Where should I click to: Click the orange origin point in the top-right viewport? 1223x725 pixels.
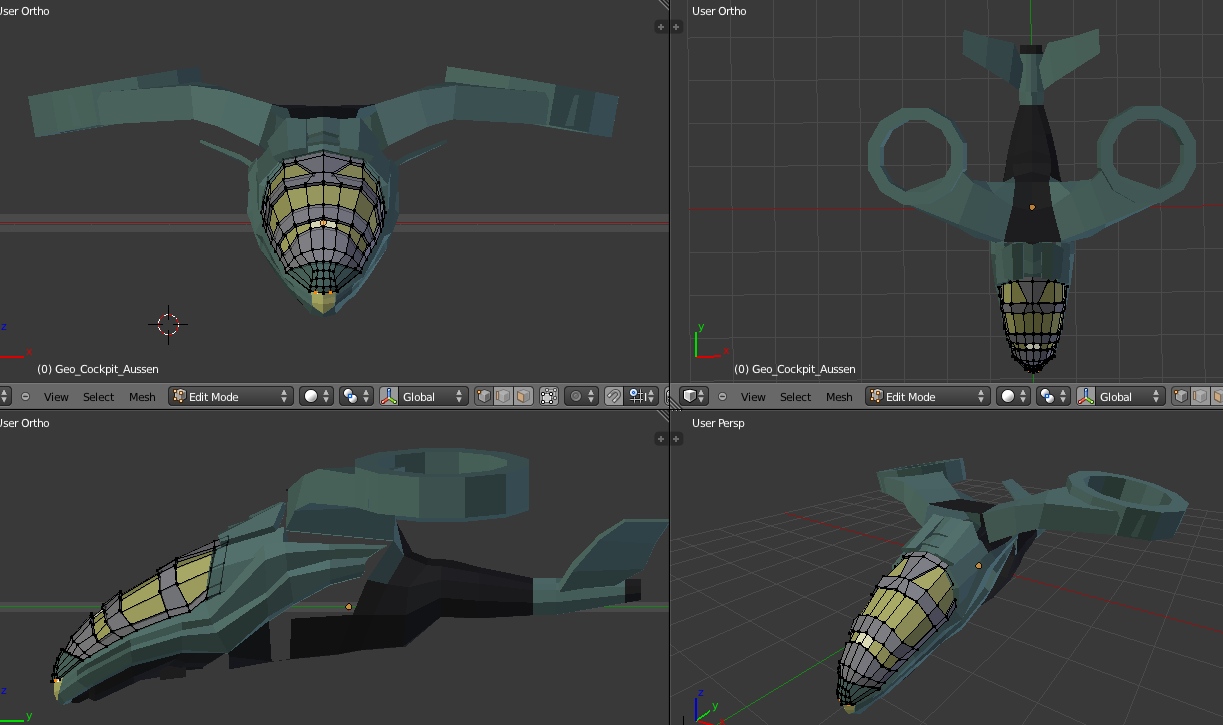tap(1032, 207)
